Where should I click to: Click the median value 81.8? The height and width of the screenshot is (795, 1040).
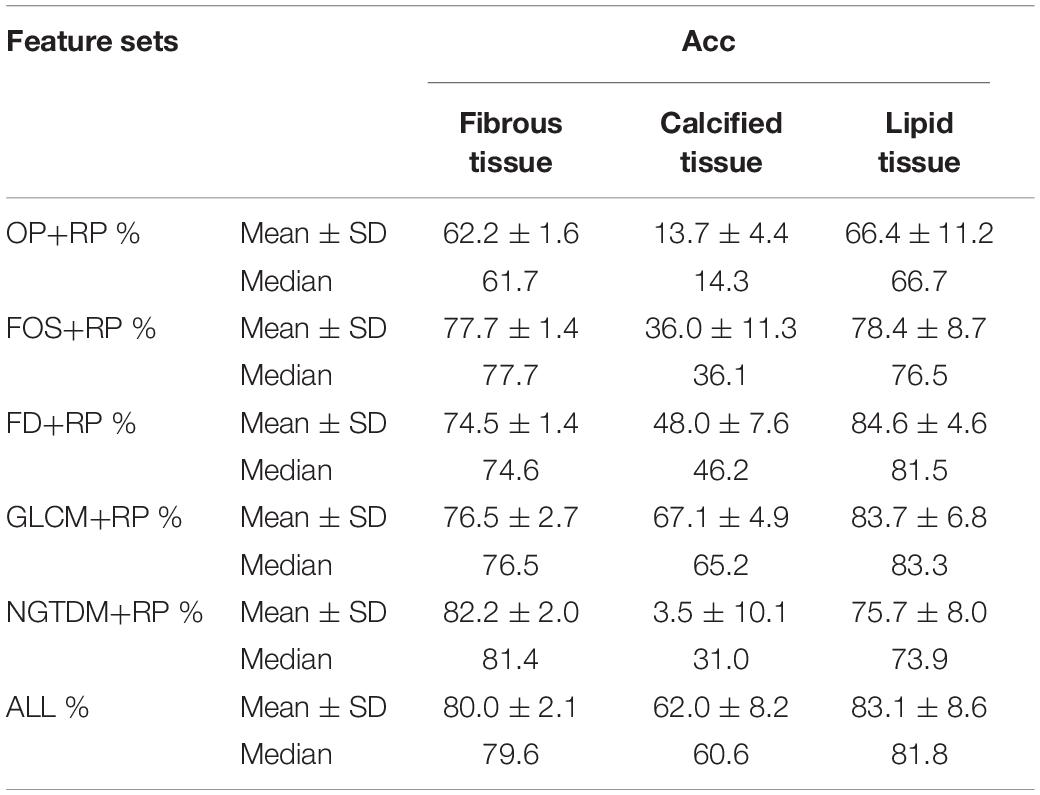click(919, 755)
